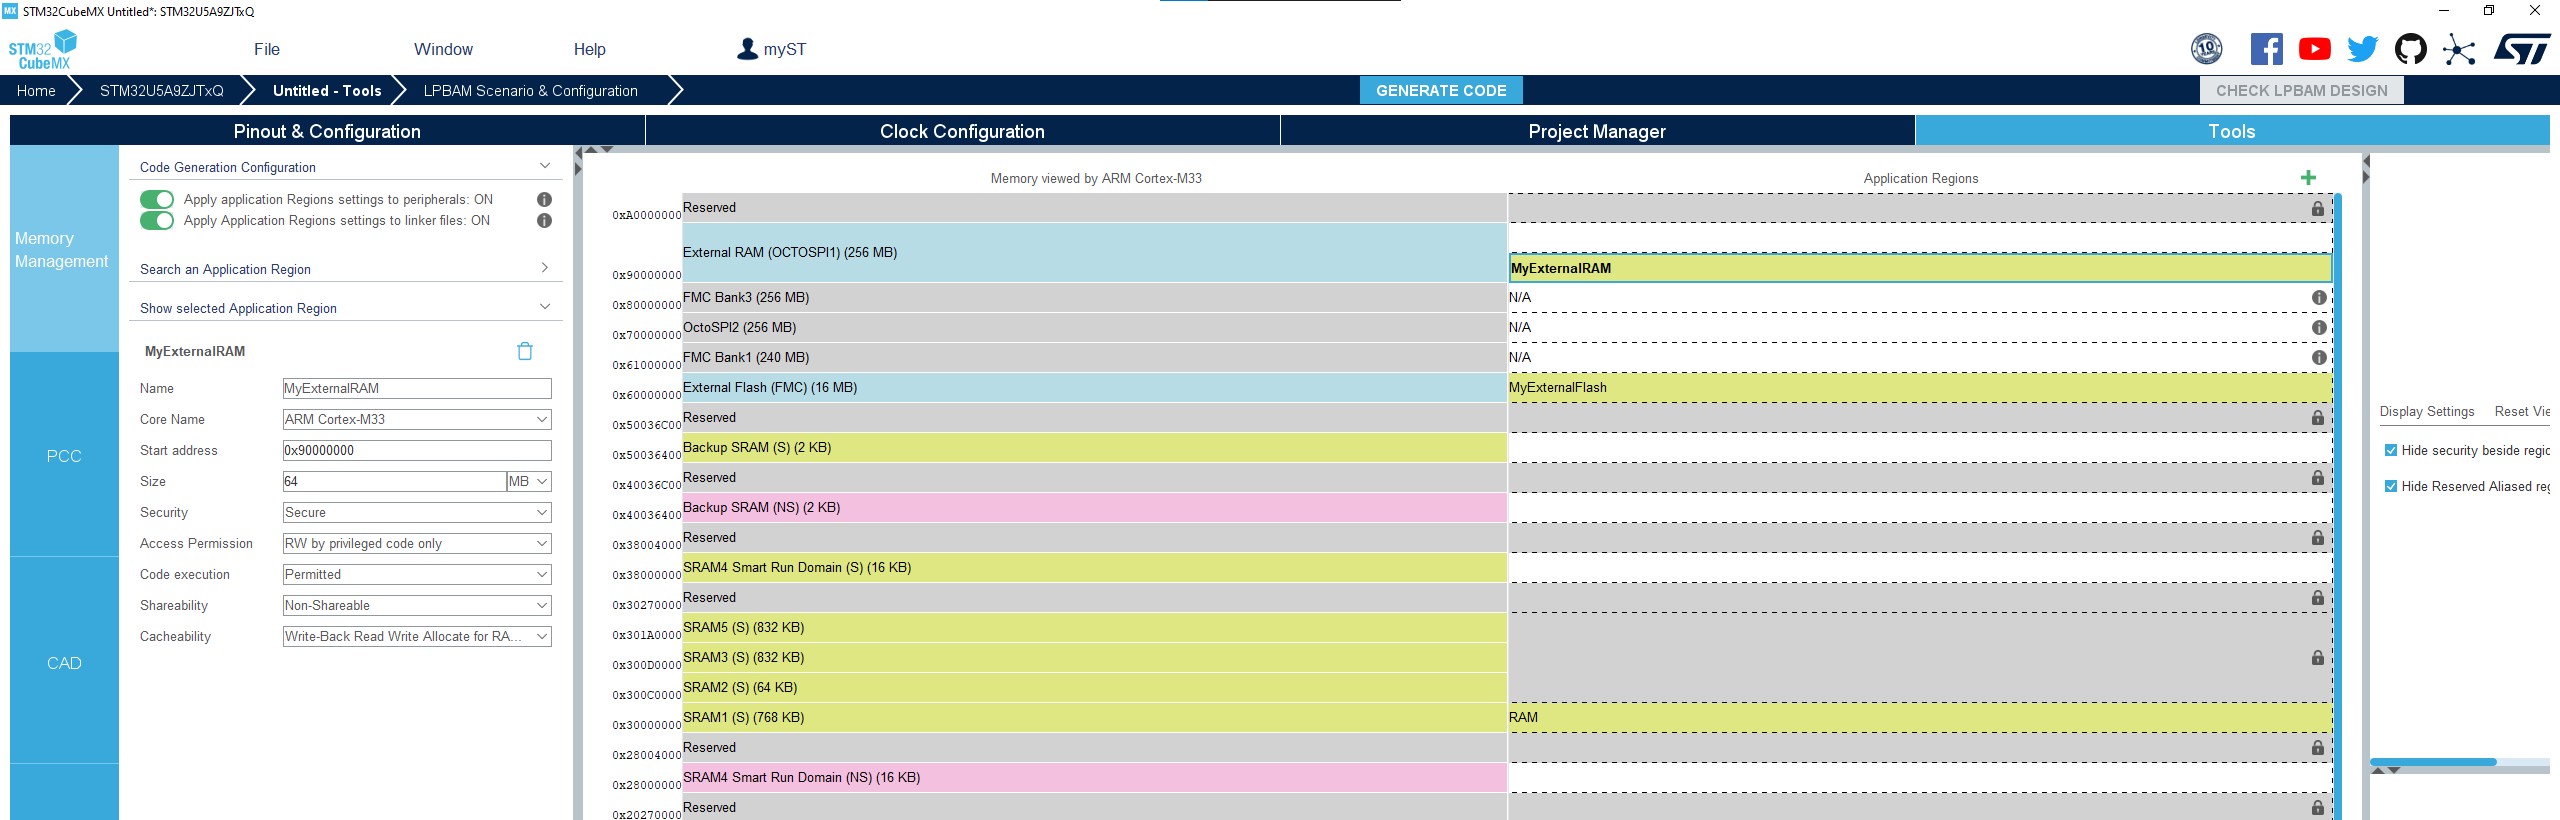Click info icon for peripherals settings toggle
2560x820 pixels.
pyautogui.click(x=544, y=199)
